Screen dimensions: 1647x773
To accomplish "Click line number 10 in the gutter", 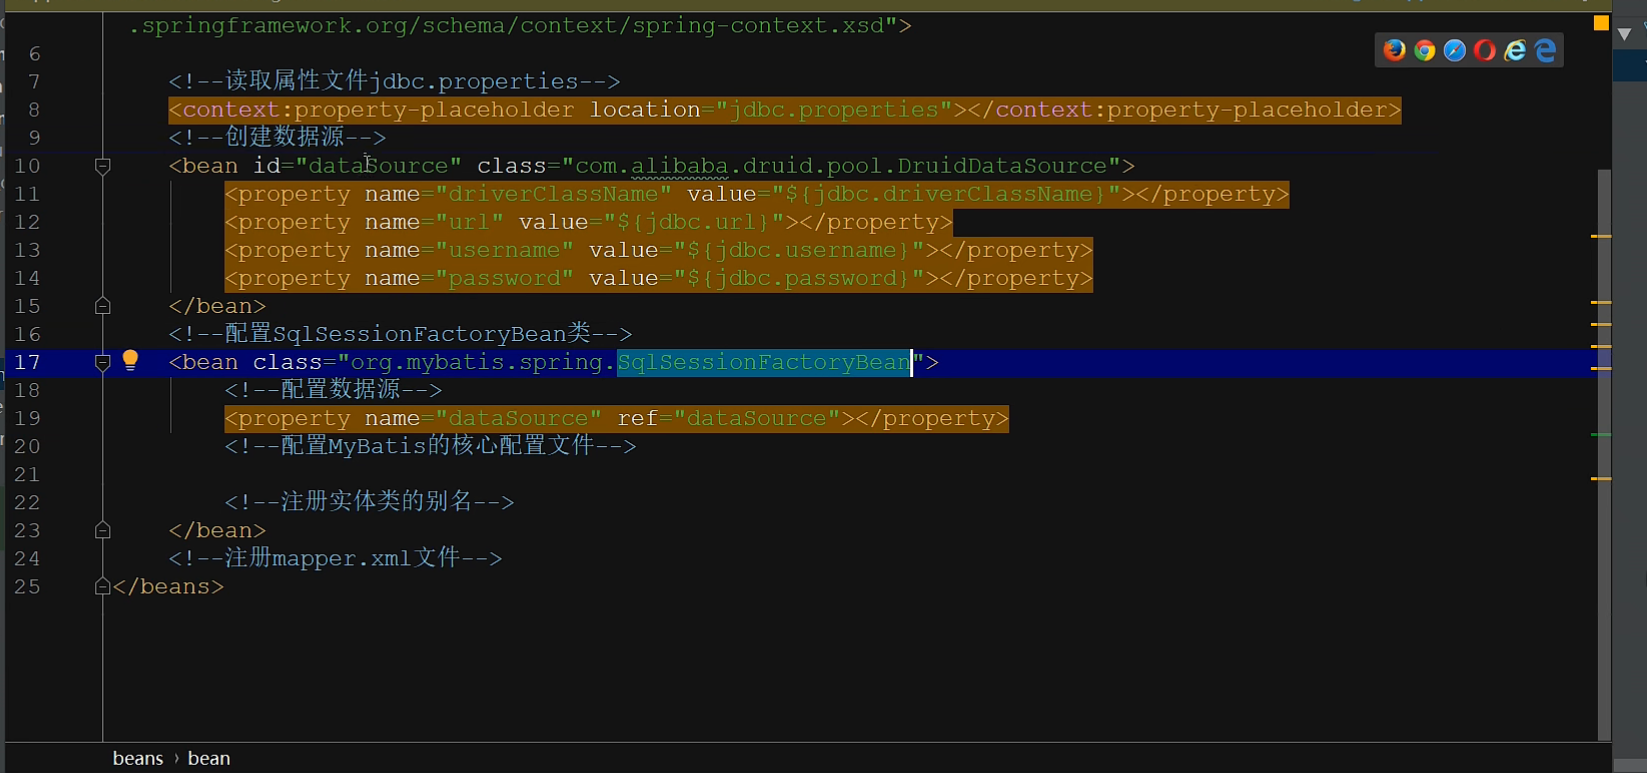I will (x=27, y=166).
